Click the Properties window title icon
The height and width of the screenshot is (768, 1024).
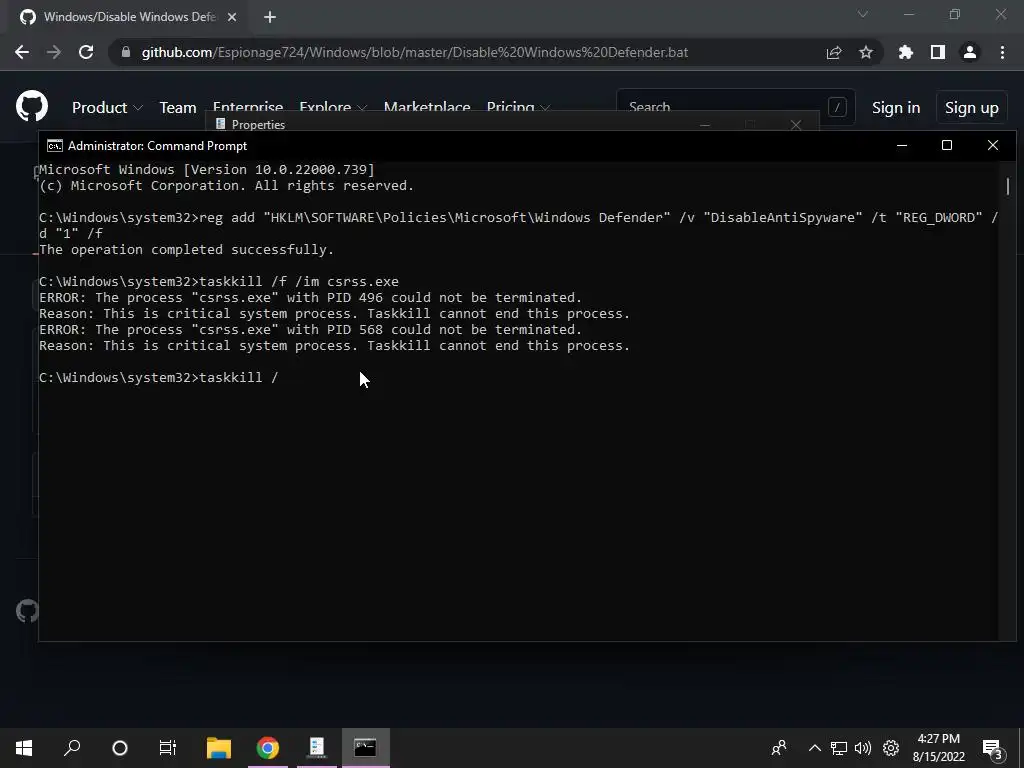(220, 124)
